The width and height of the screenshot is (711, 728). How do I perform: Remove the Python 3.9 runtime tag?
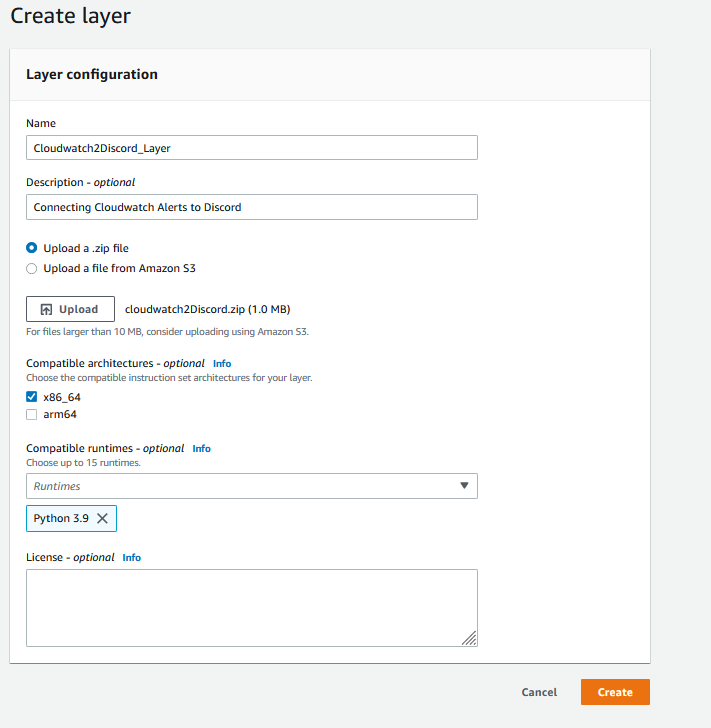click(102, 519)
